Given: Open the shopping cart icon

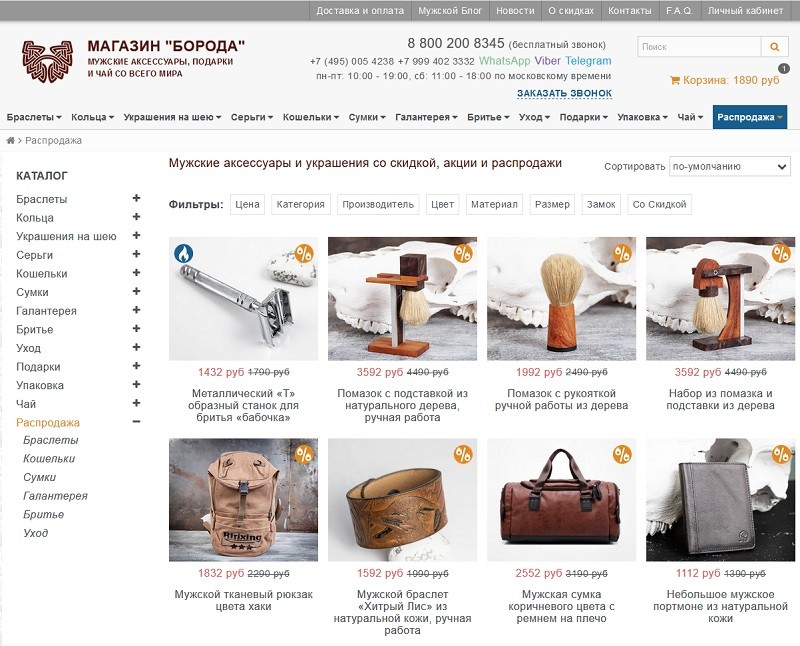Looking at the screenshot, I should click(674, 80).
